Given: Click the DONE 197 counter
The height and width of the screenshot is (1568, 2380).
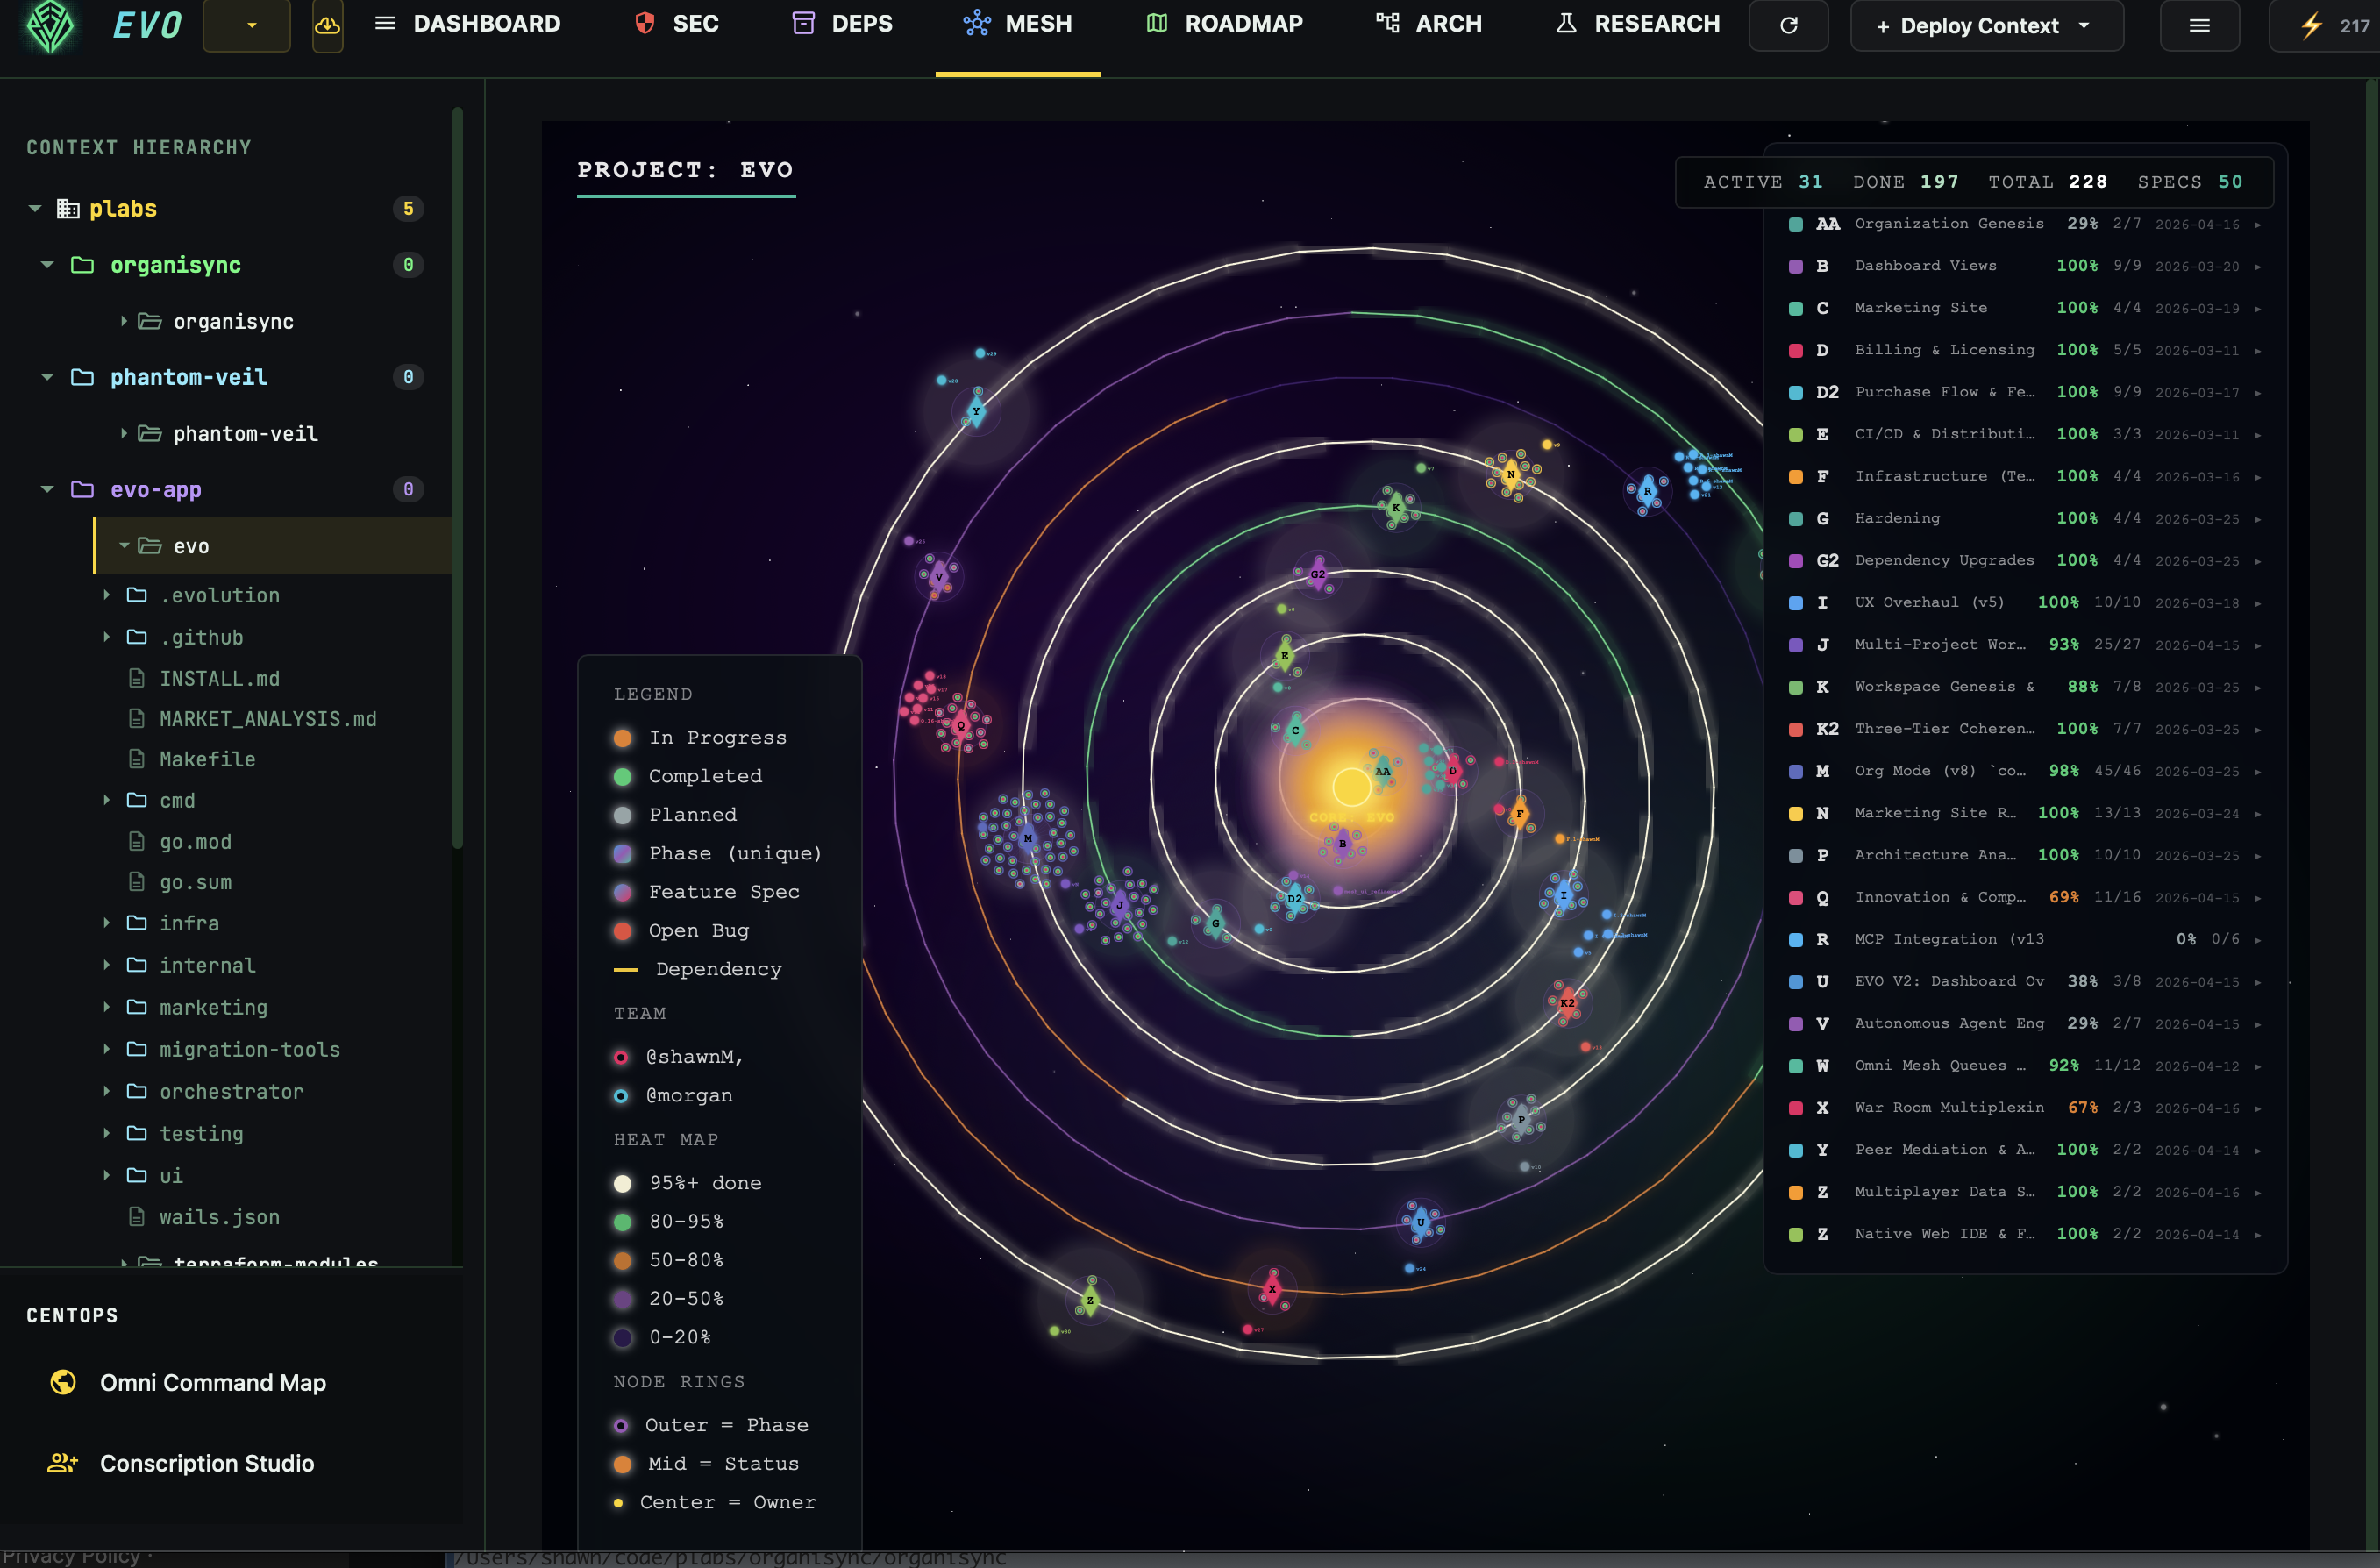Looking at the screenshot, I should point(1905,182).
